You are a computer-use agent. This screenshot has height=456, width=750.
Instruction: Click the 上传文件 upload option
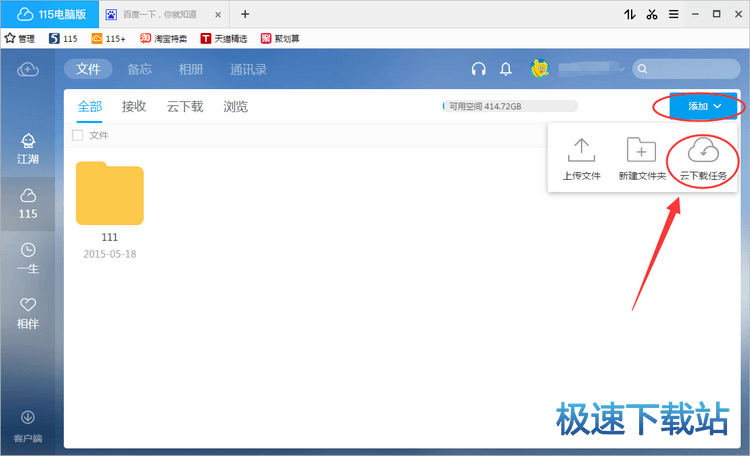[581, 160]
